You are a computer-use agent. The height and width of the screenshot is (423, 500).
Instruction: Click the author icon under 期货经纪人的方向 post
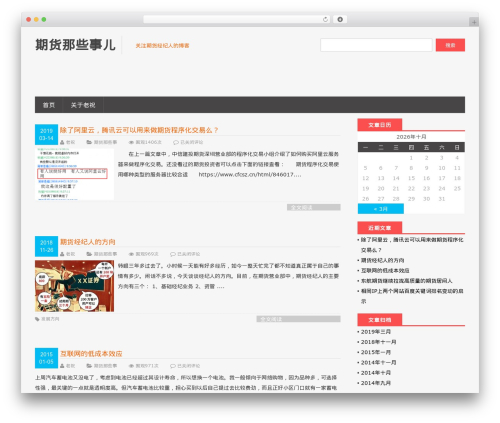[x=62, y=254]
